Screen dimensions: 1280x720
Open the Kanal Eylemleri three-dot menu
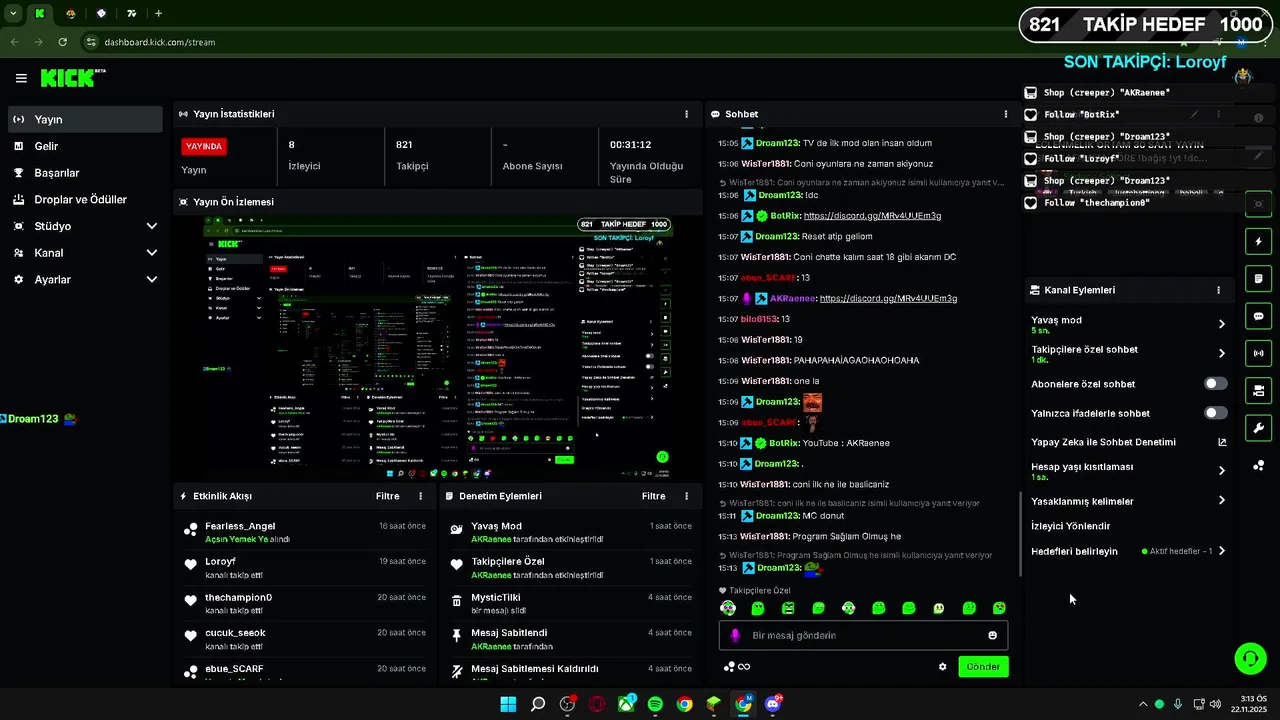[x=1218, y=290]
